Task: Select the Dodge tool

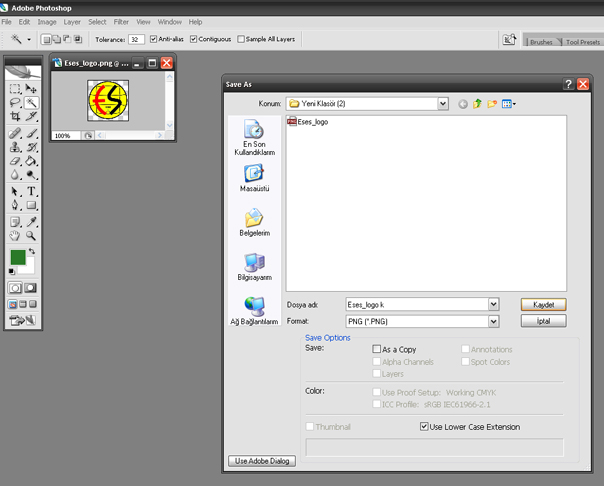Action: coord(31,175)
